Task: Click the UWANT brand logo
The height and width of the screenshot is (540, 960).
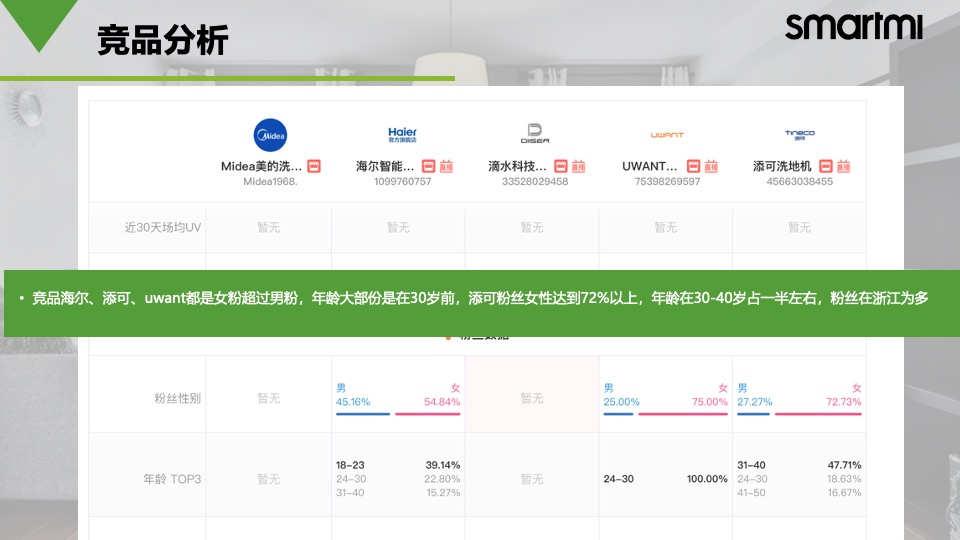Action: [667, 135]
